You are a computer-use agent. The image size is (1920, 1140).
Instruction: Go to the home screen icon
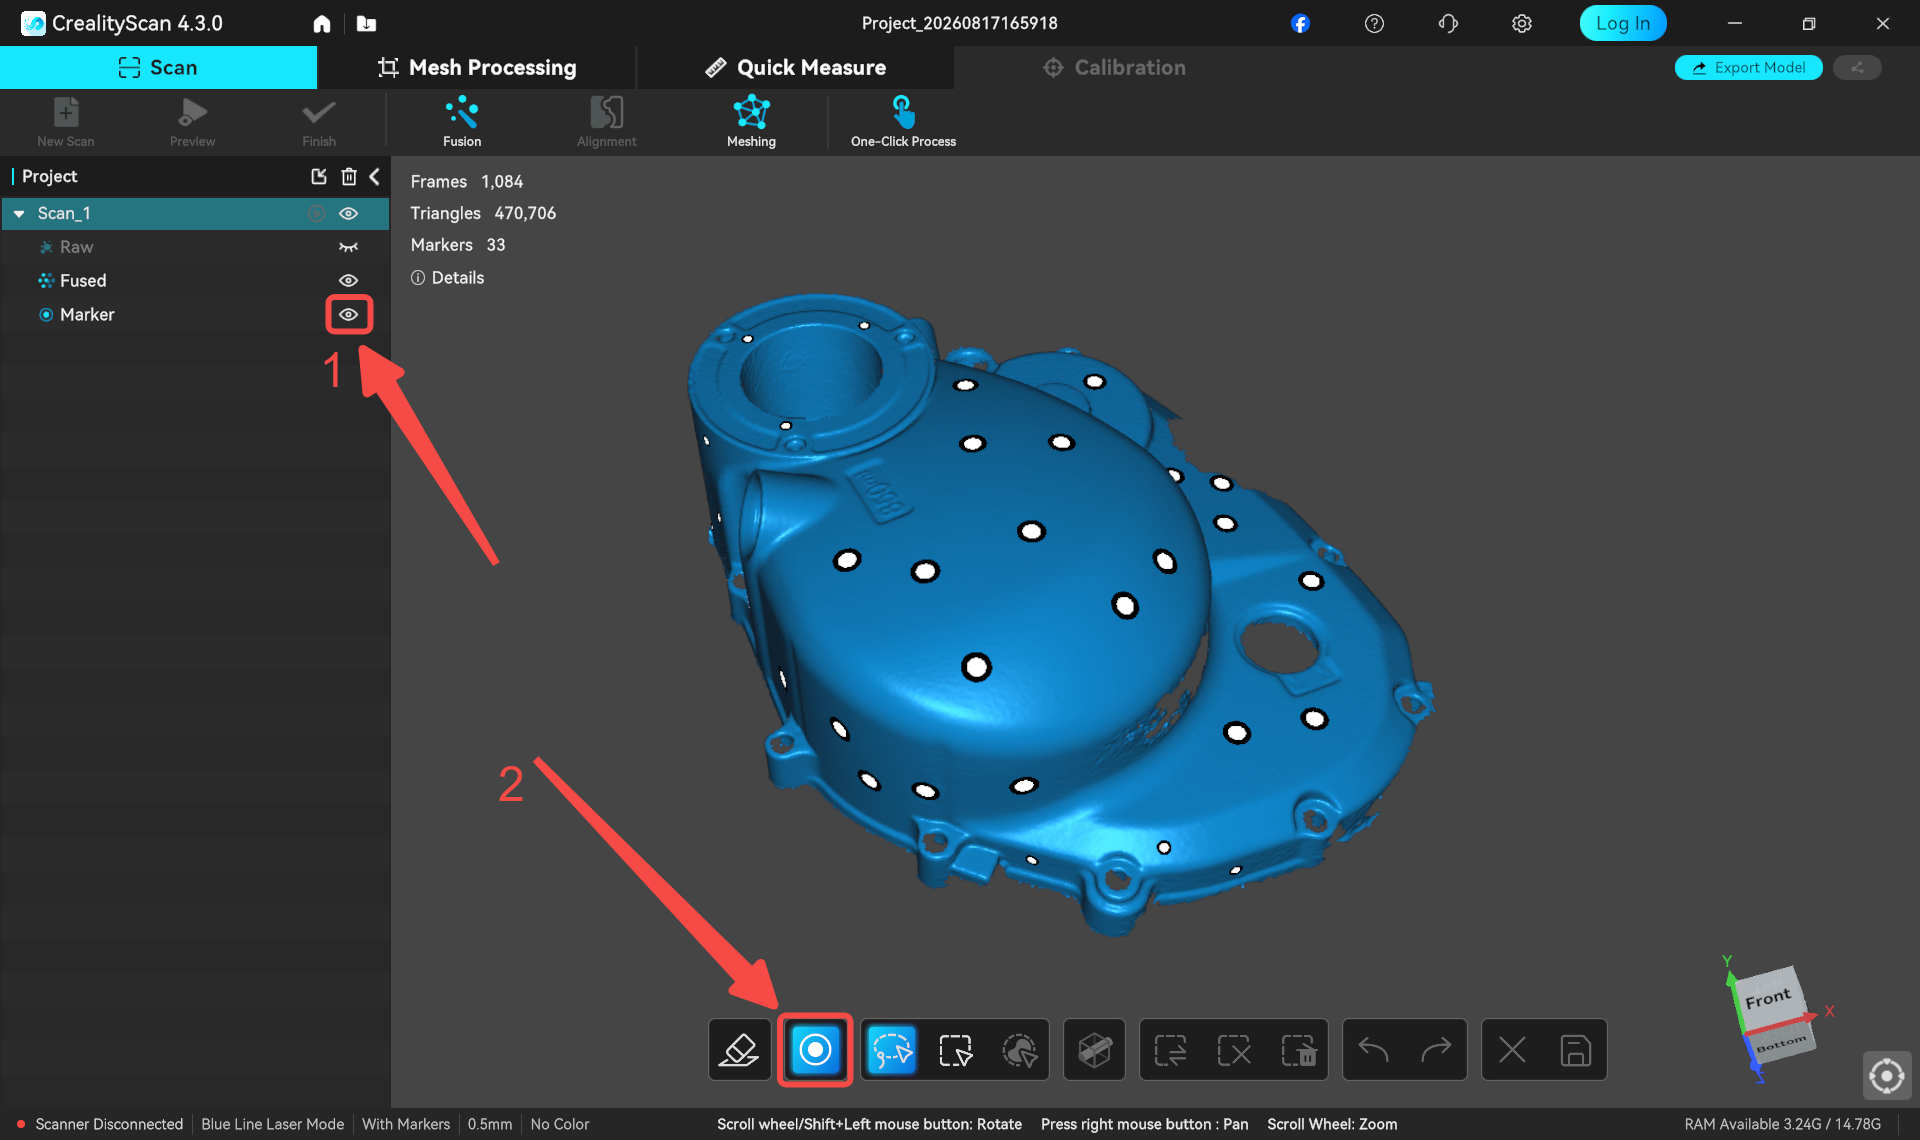pos(321,23)
